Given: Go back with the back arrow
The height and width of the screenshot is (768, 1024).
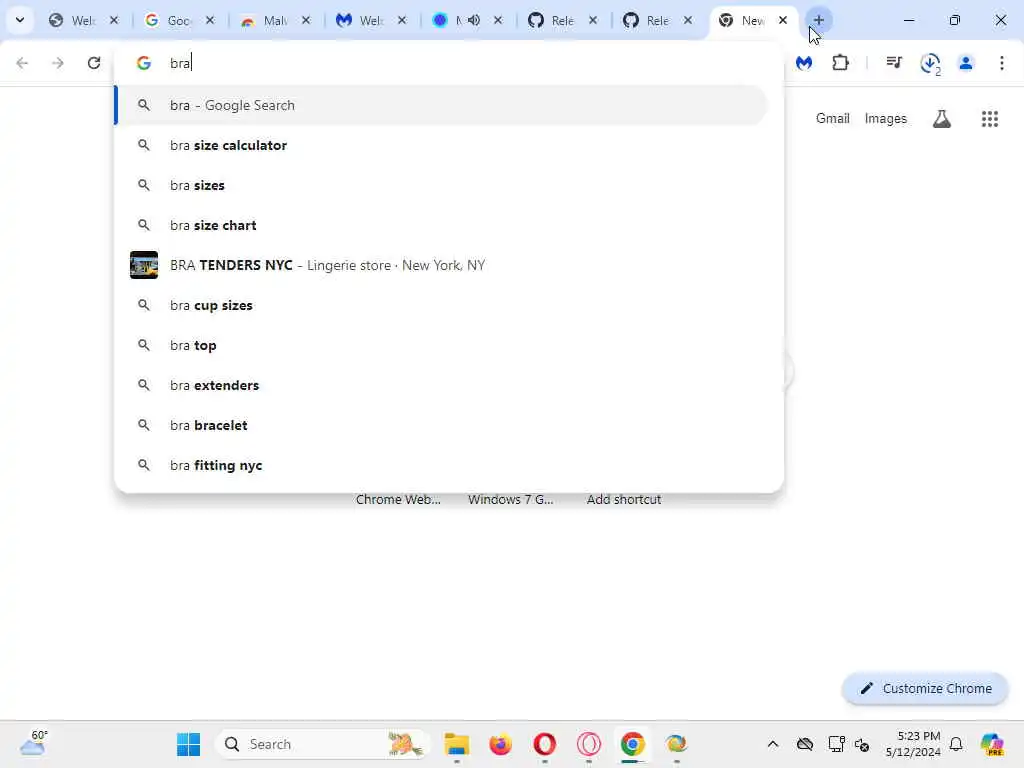Looking at the screenshot, I should 22,63.
